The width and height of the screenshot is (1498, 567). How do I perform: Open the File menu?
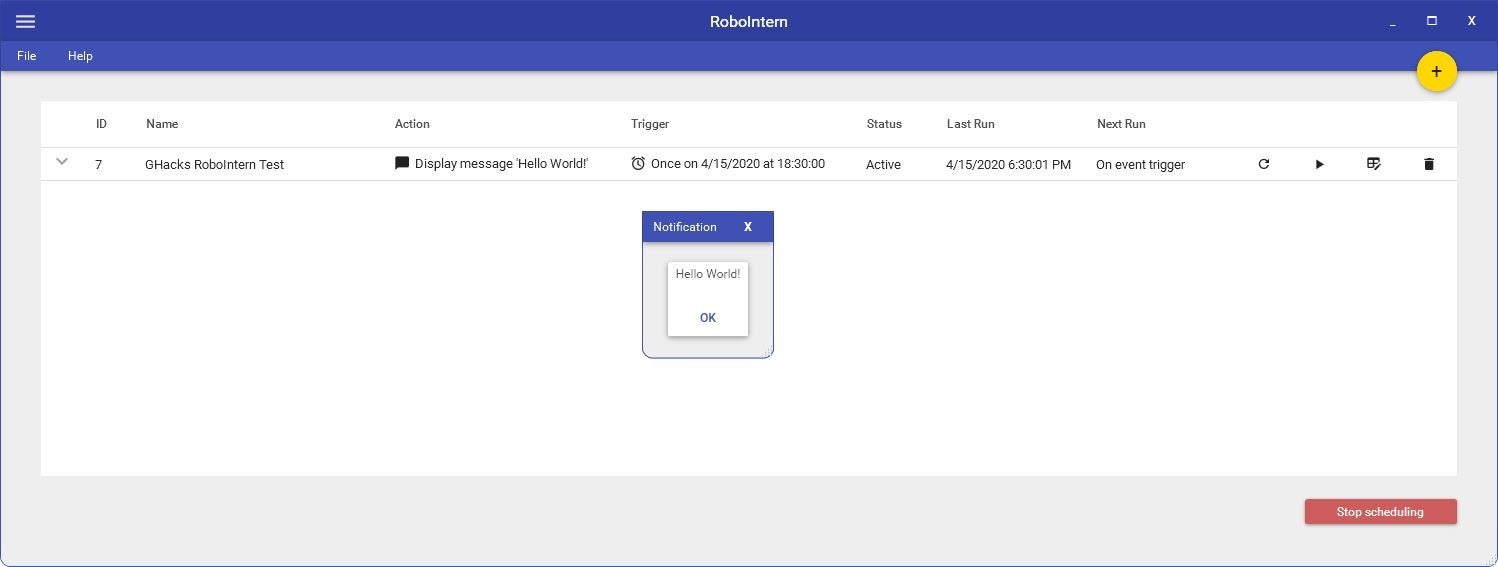[27, 56]
